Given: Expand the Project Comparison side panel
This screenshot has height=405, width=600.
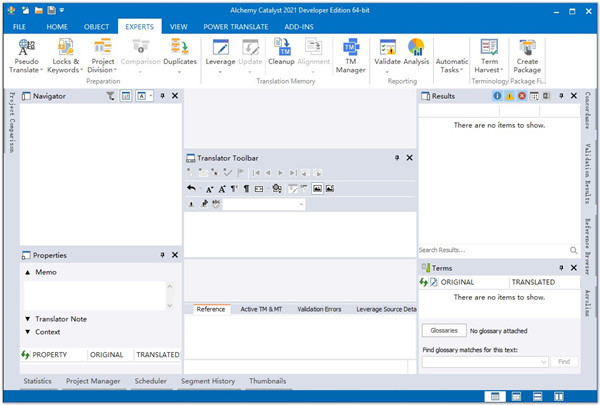Looking at the screenshot, I should click(x=12, y=122).
